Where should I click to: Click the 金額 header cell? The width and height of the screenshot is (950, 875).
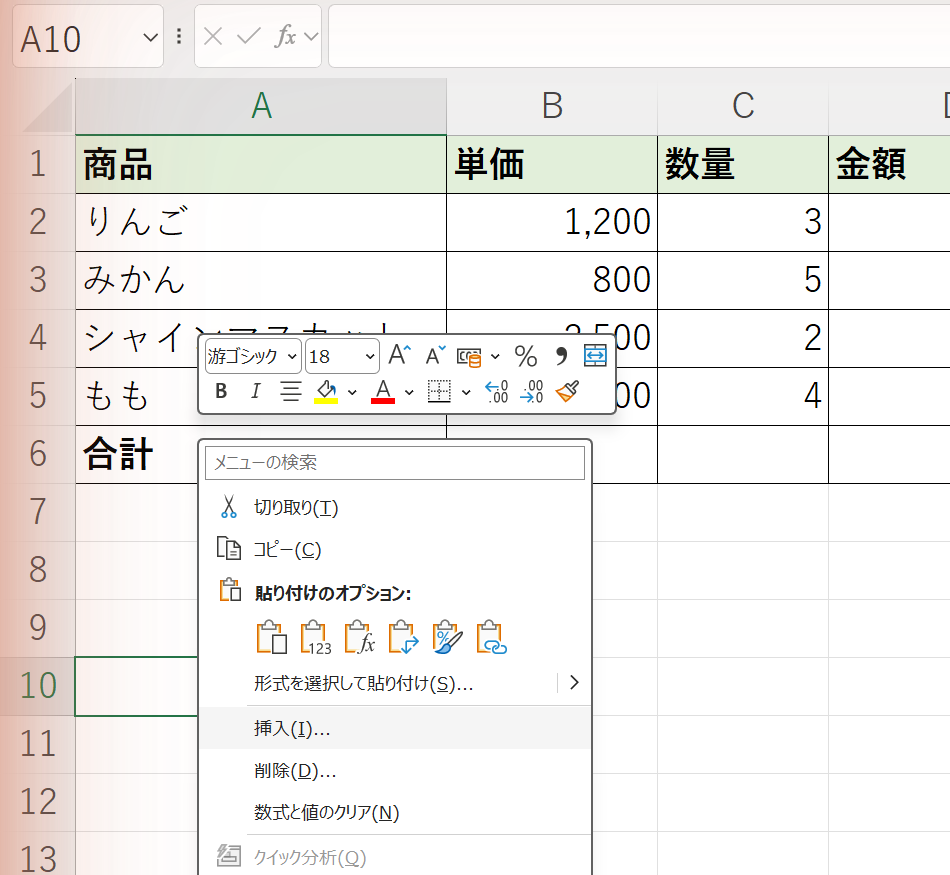(889, 164)
